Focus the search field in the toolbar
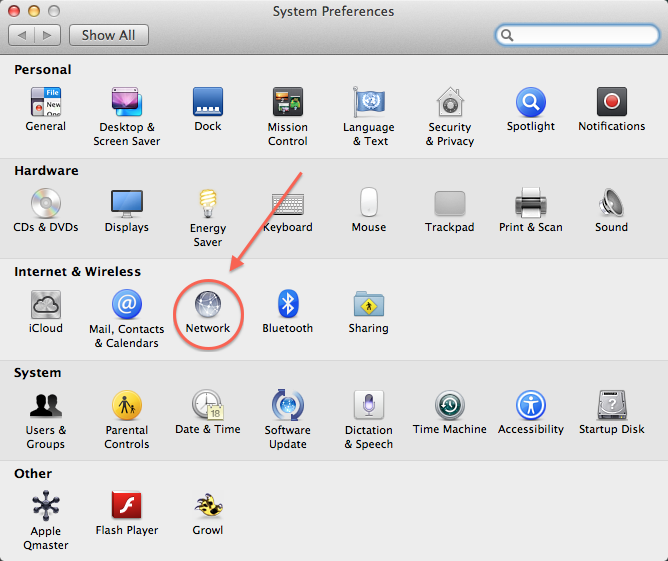668x561 pixels. [577, 35]
